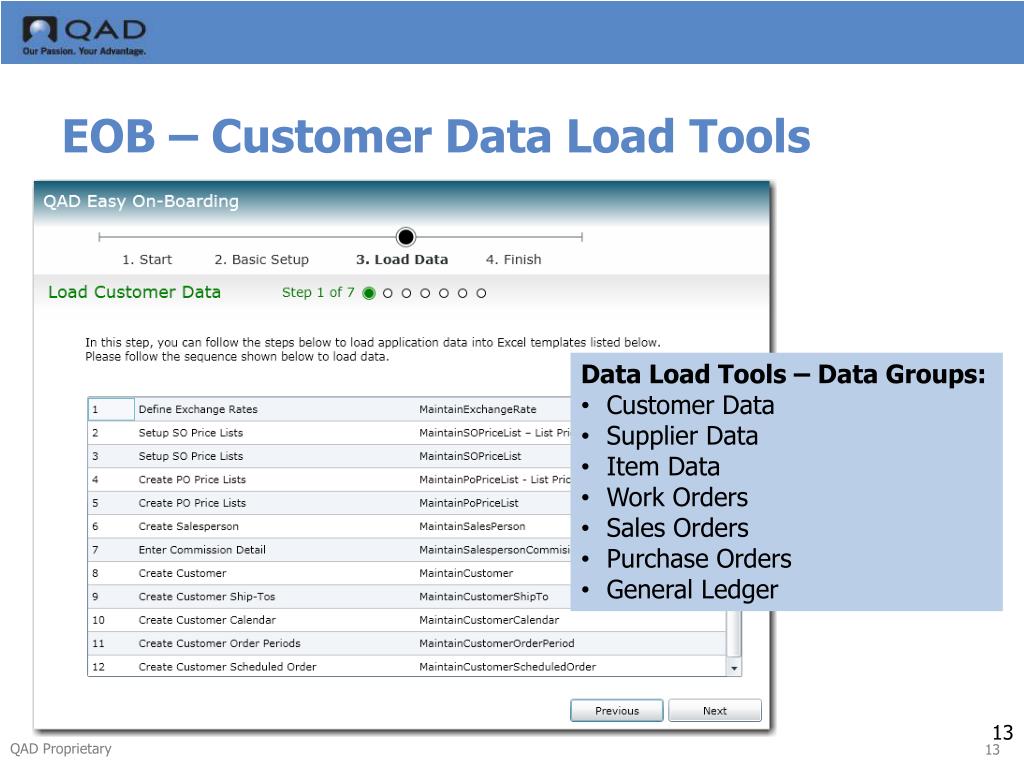Select the fifth step indicator dot

[444, 293]
